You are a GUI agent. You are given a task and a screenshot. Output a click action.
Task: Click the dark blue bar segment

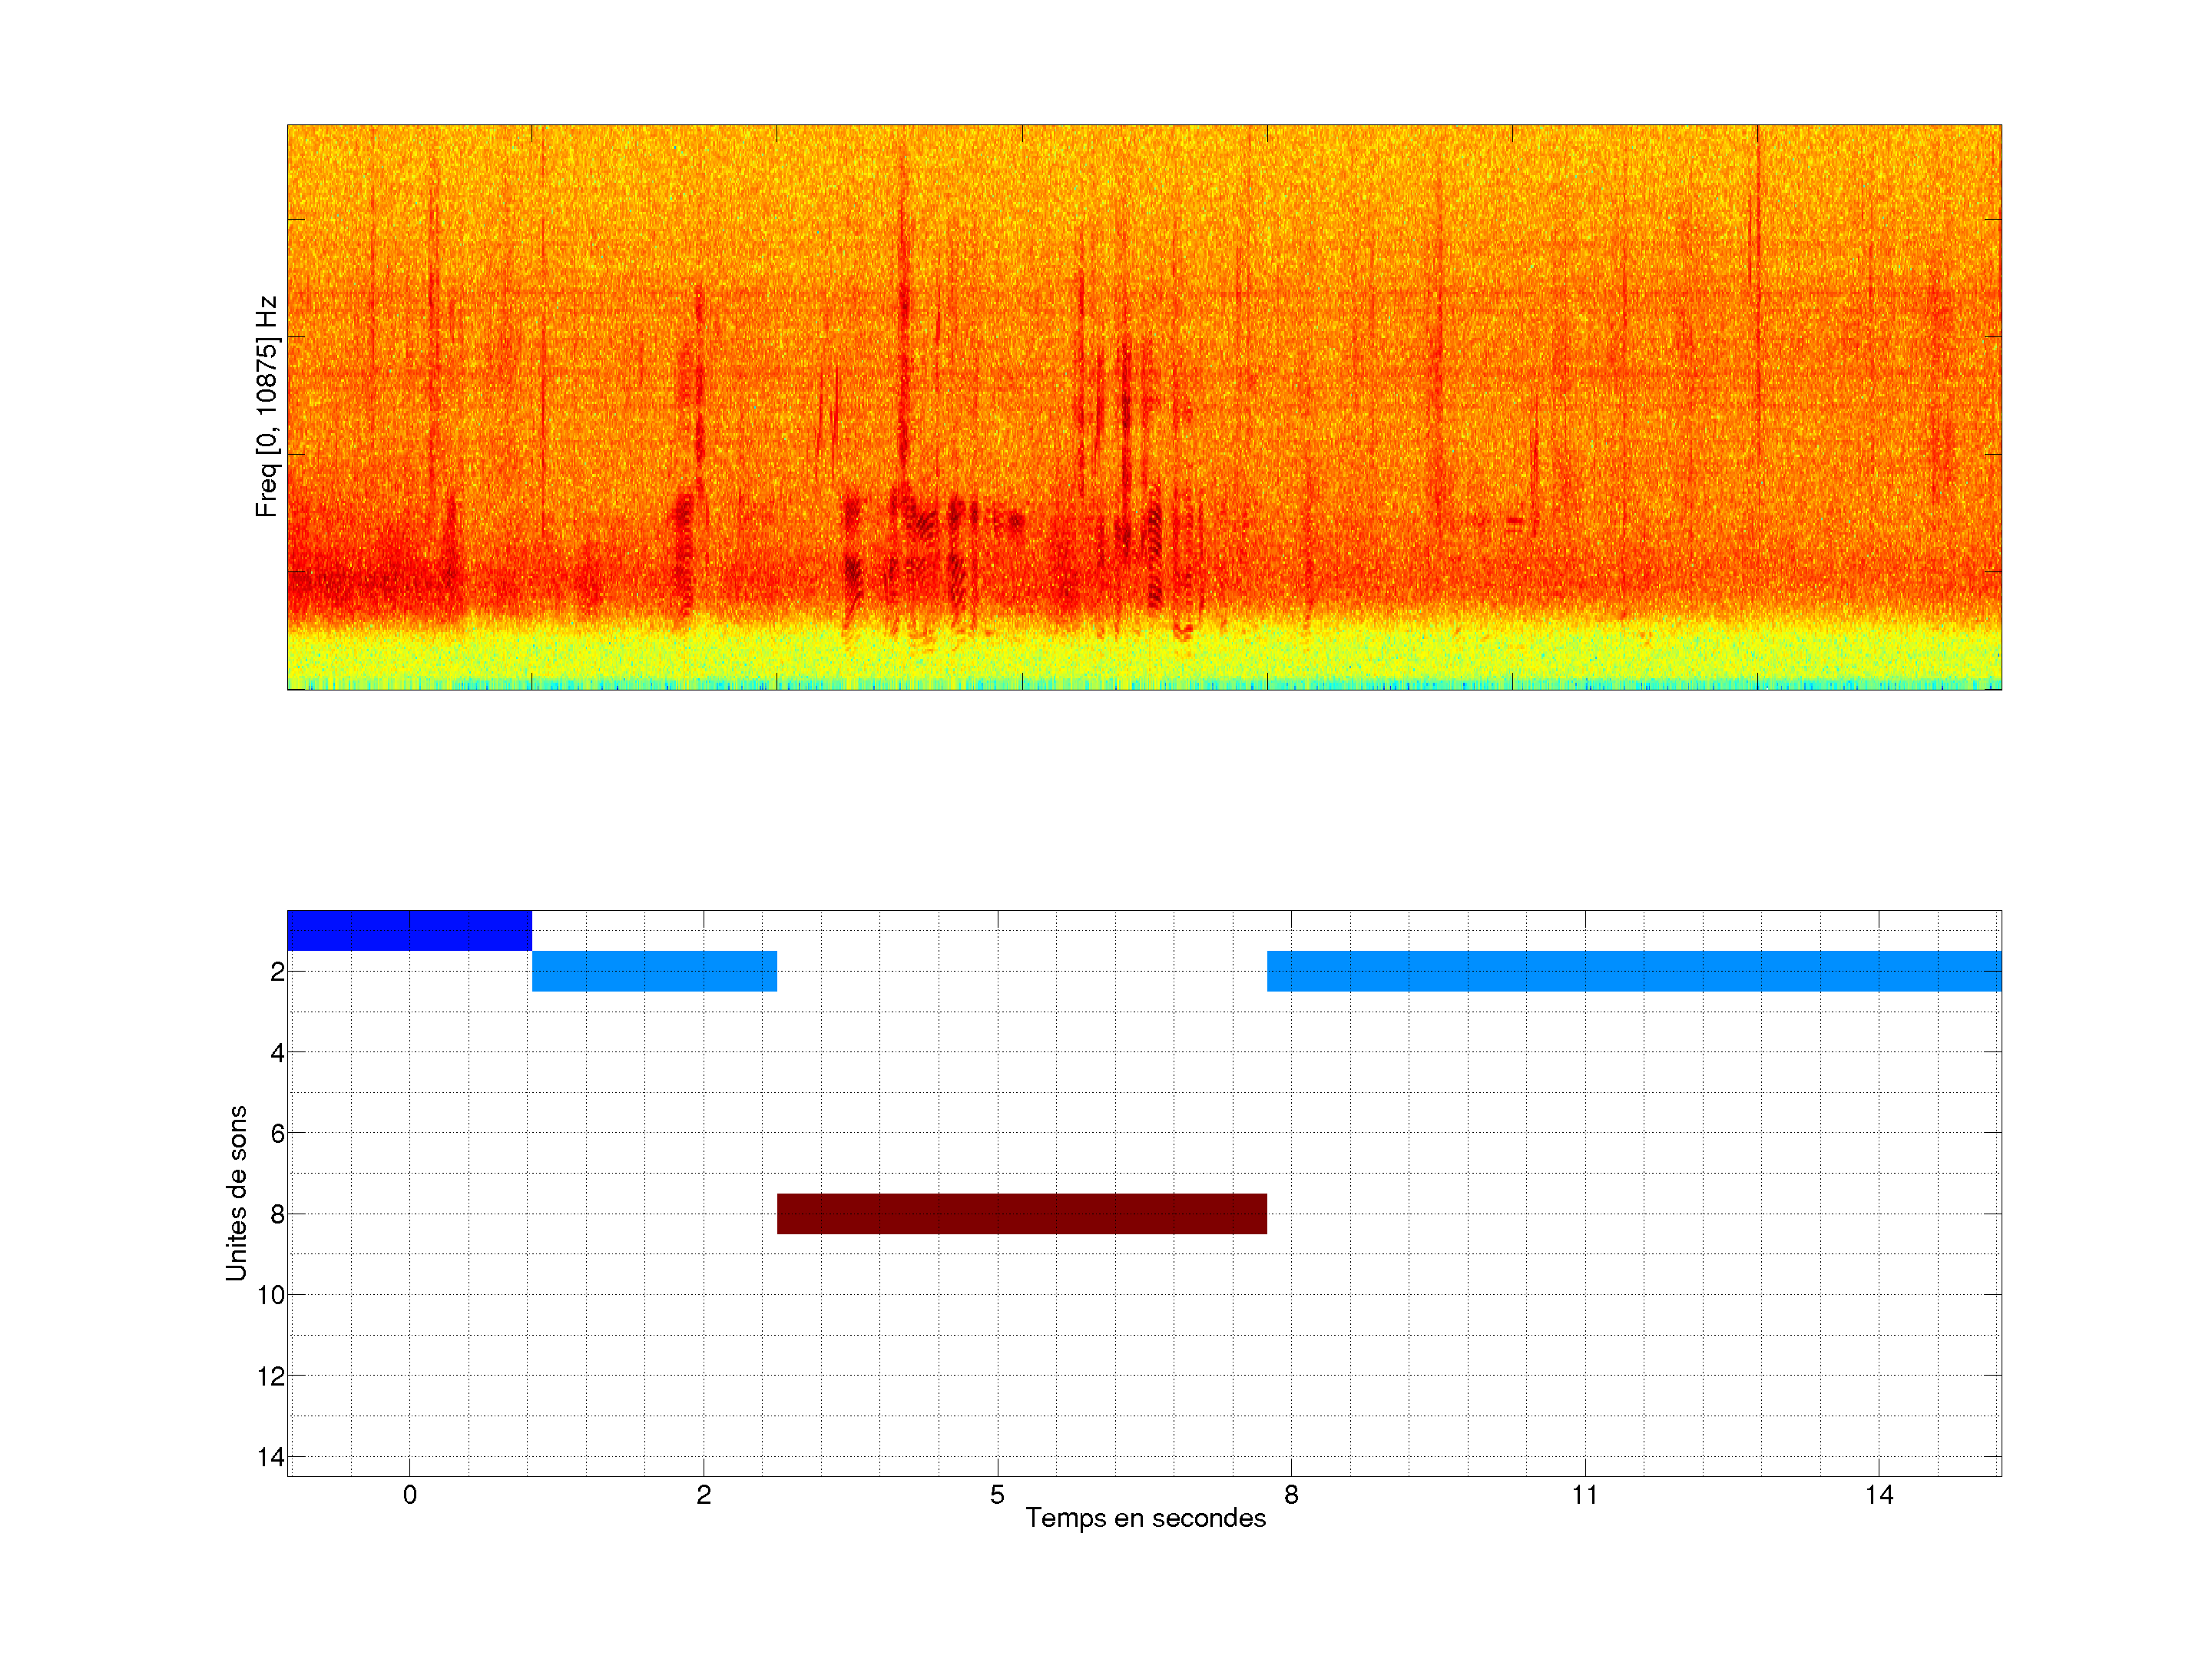click(x=409, y=930)
